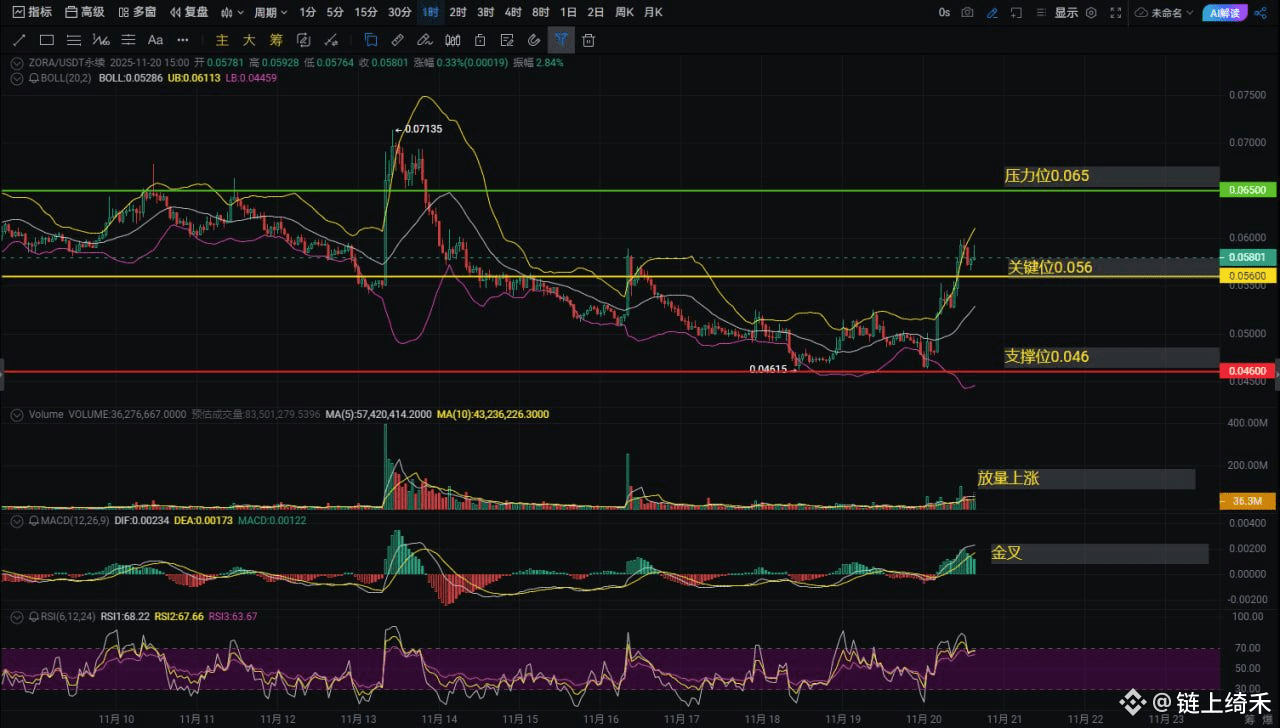Toggle the BOLL indicator alert bell
The width and height of the screenshot is (1280, 728).
pyautogui.click(x=34, y=78)
